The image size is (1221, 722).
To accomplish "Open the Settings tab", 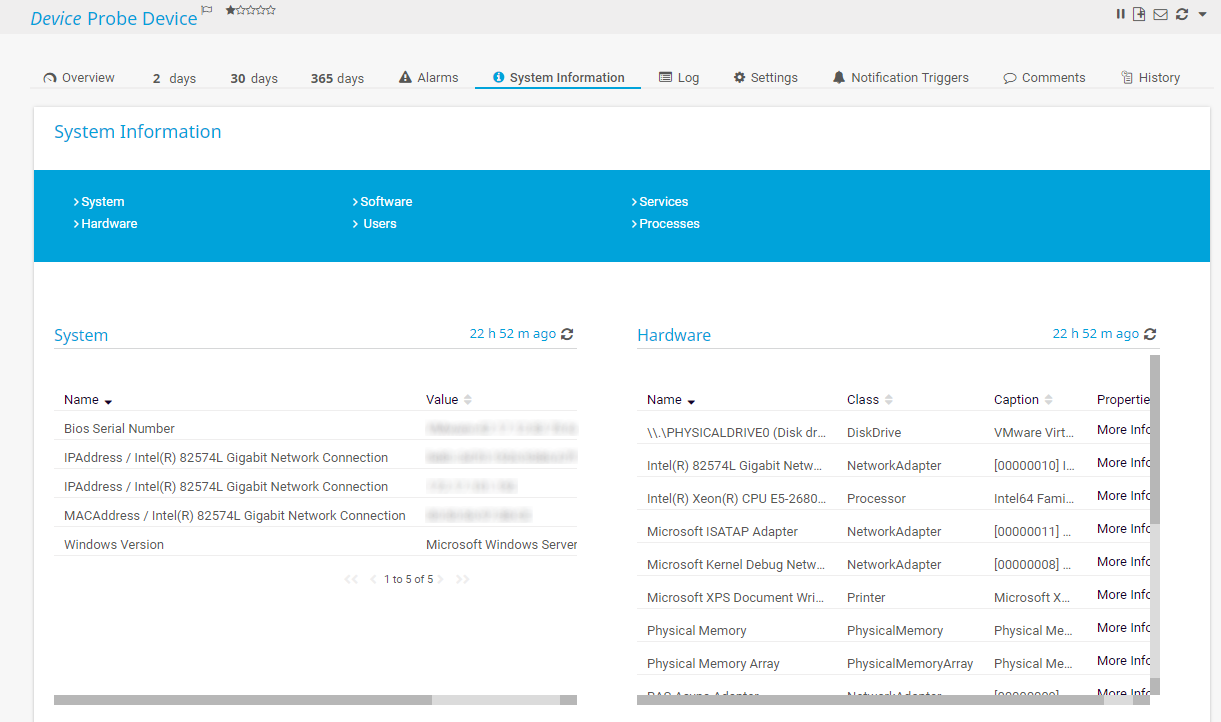I will click(x=765, y=78).
